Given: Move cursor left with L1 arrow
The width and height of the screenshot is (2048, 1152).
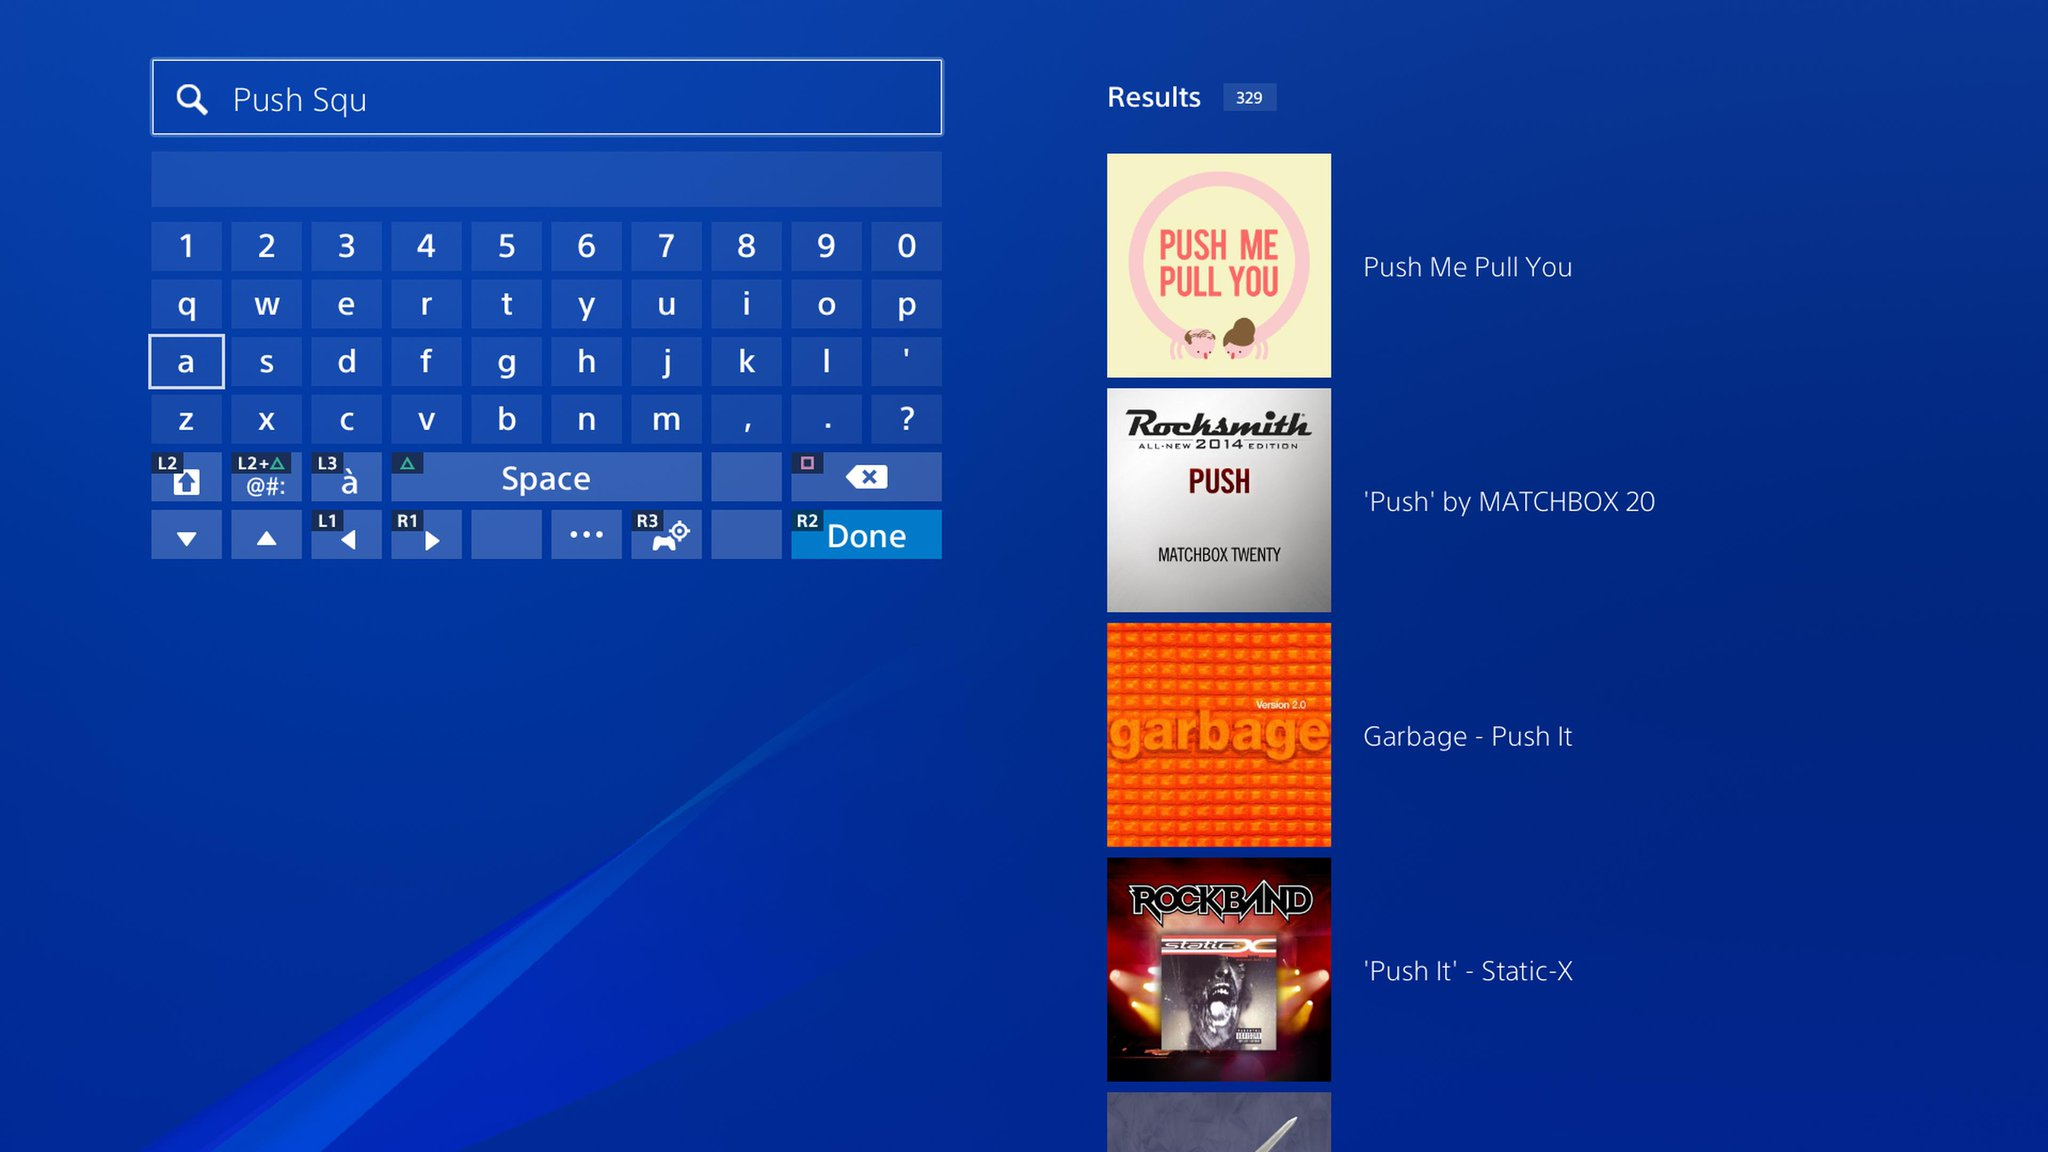Looking at the screenshot, I should click(346, 535).
